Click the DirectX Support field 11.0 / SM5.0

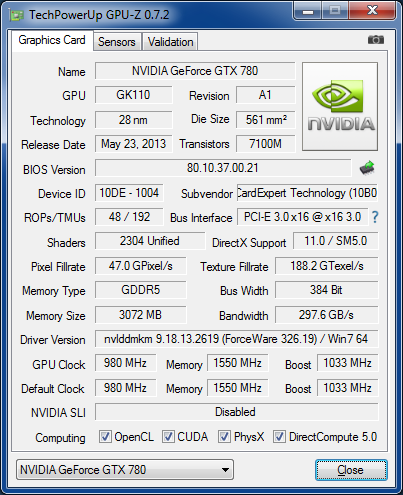pos(336,241)
